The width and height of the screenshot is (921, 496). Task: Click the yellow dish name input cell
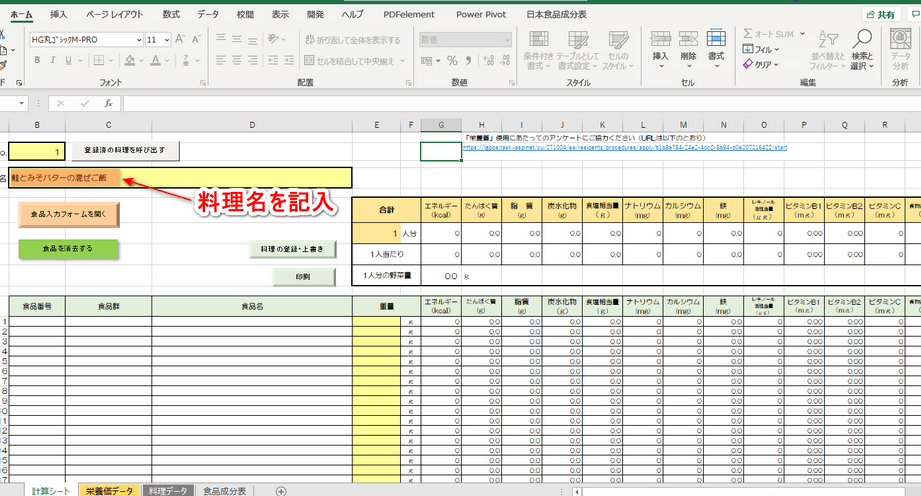click(x=180, y=178)
